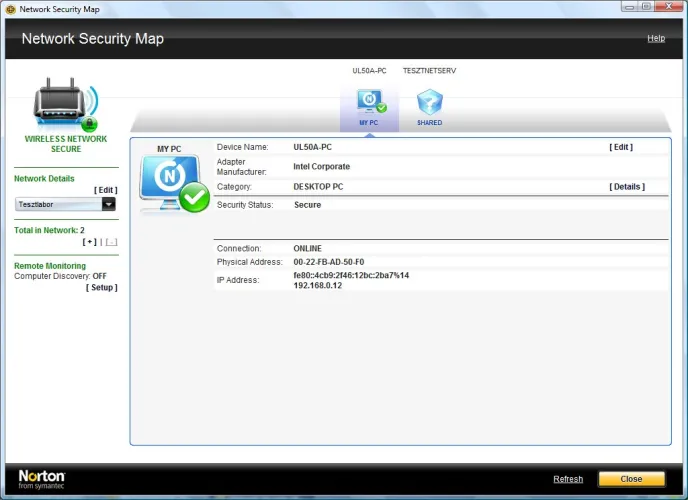The image size is (688, 500).
Task: Click the DESKTOP PC category value
Action: (318, 186)
